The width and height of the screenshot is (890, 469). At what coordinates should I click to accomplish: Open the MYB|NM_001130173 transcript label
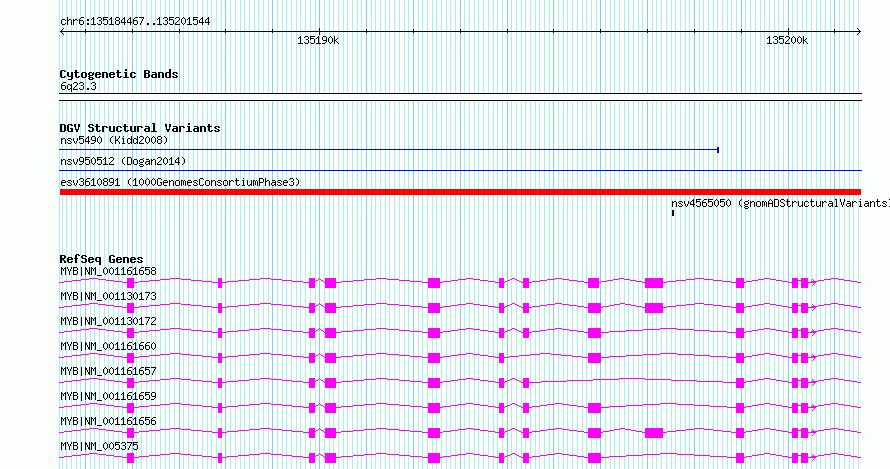tap(108, 296)
